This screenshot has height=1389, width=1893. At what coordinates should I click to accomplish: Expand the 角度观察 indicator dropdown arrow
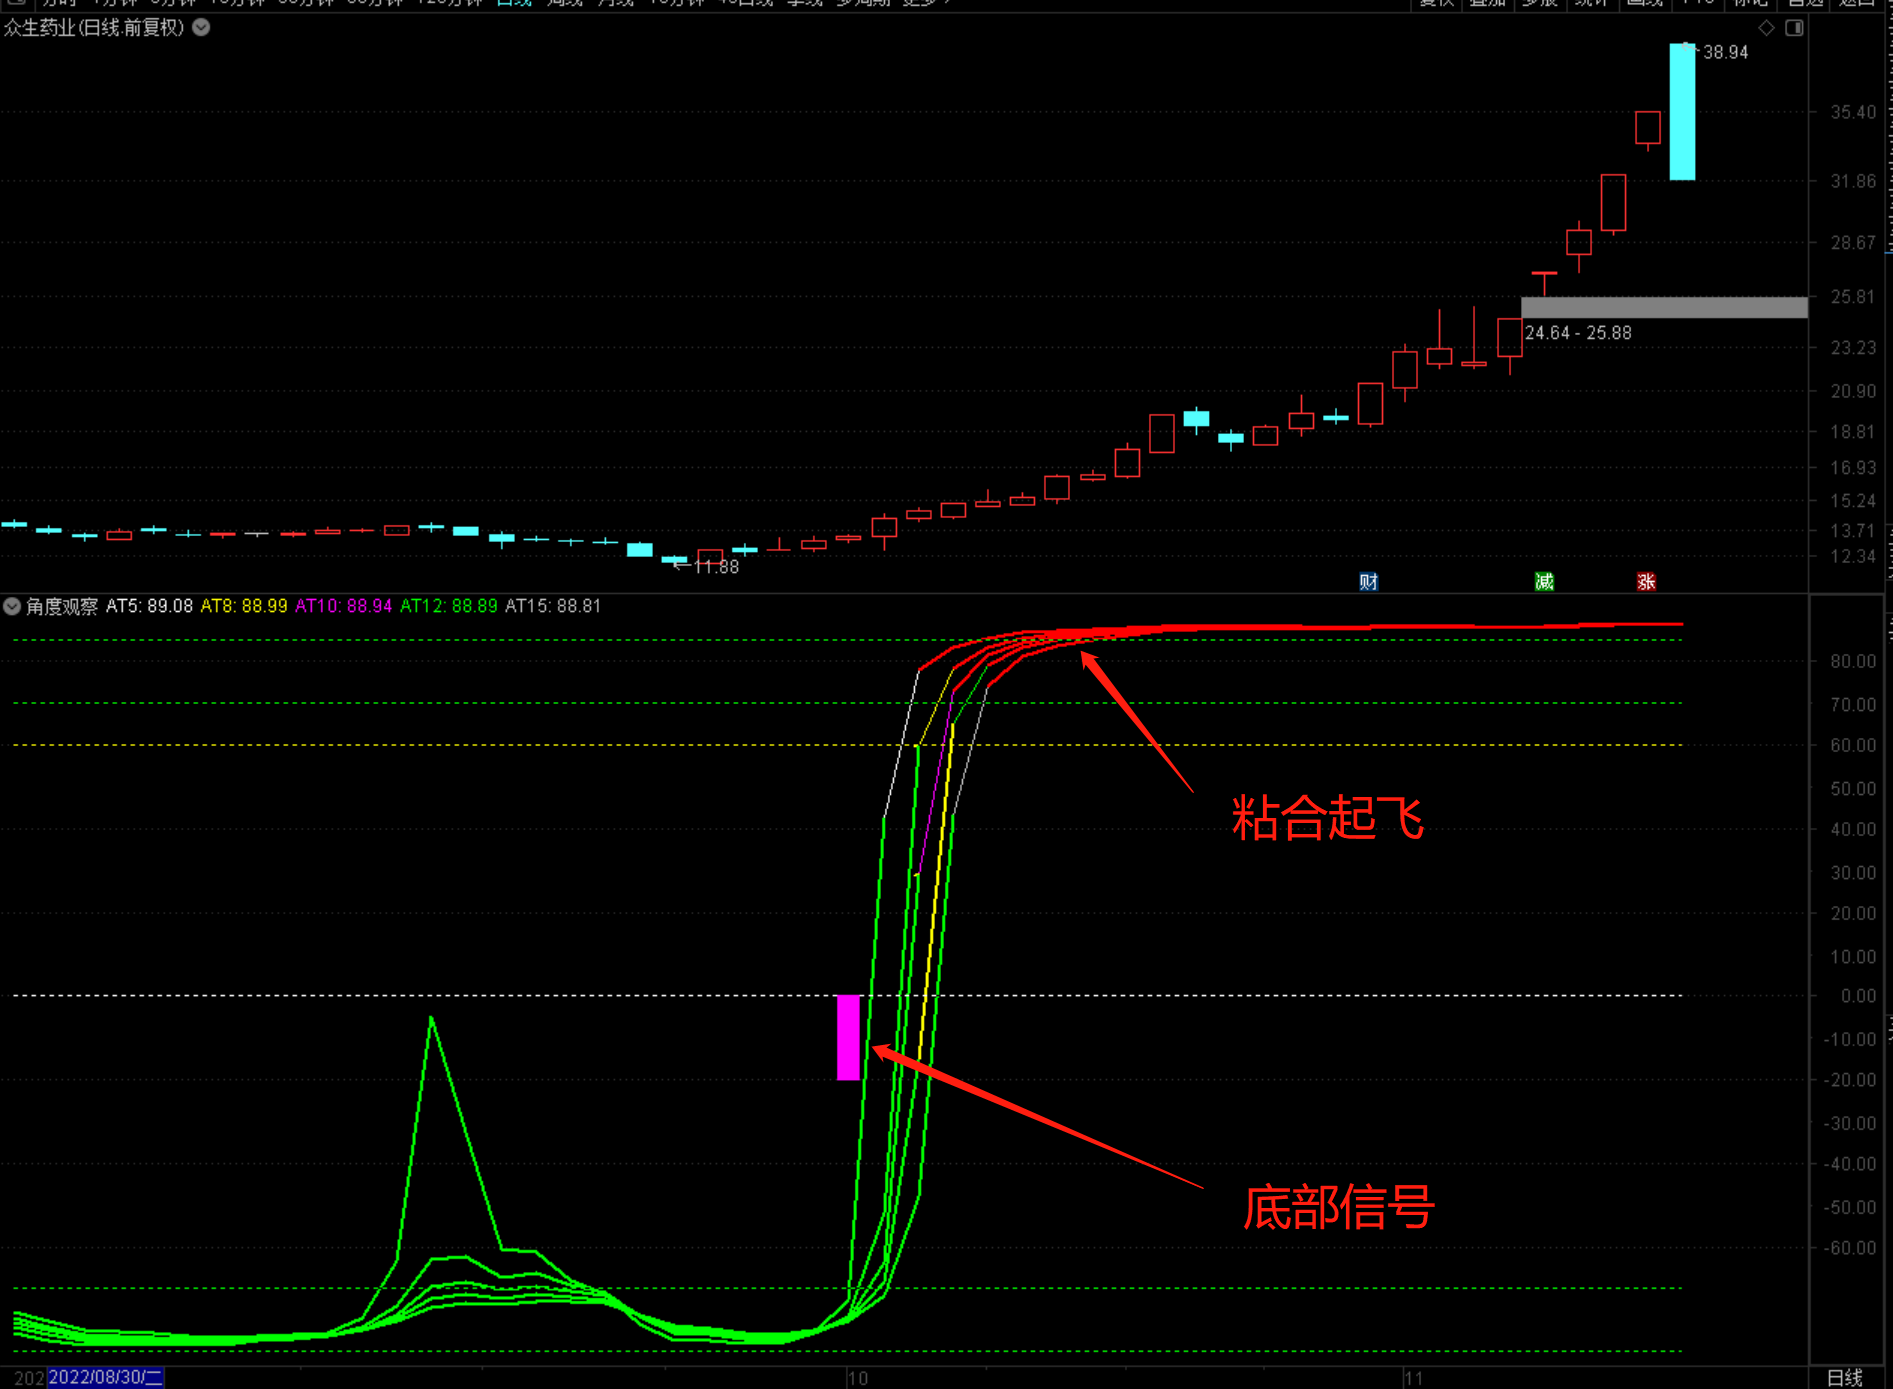pos(12,606)
